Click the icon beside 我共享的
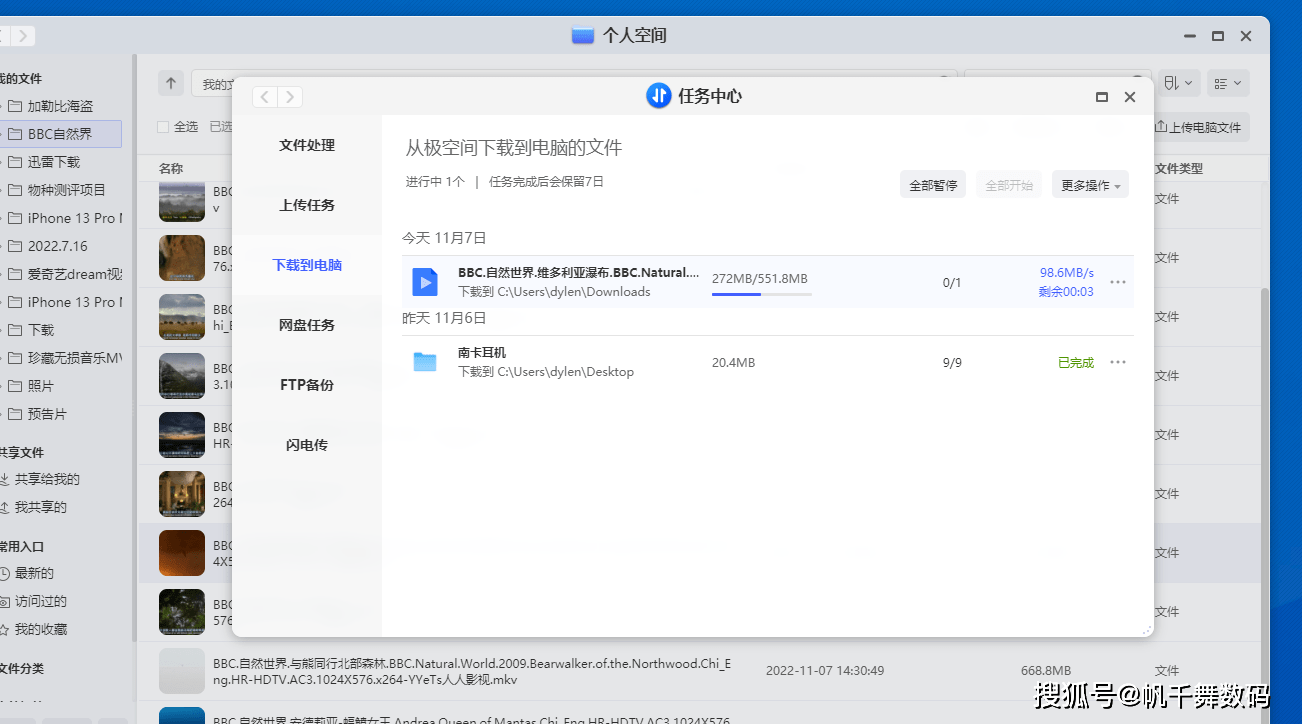Image resolution: width=1302 pixels, height=724 pixels. [5, 508]
